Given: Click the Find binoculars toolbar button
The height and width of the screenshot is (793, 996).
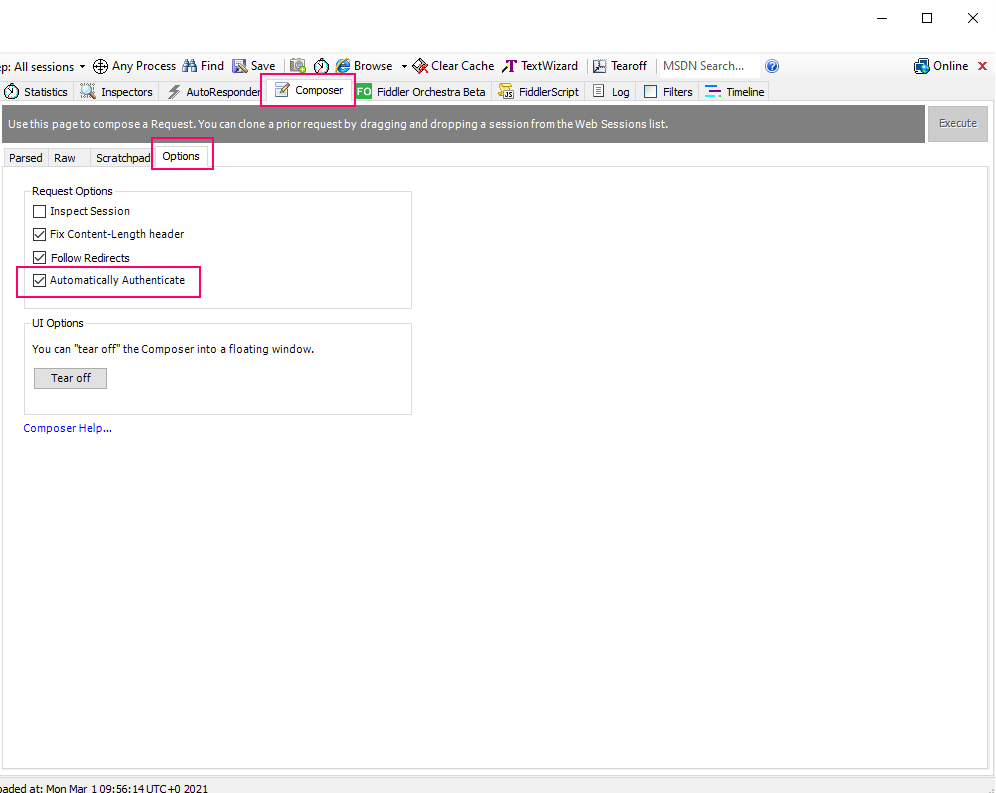Looking at the screenshot, I should pyautogui.click(x=203, y=66).
